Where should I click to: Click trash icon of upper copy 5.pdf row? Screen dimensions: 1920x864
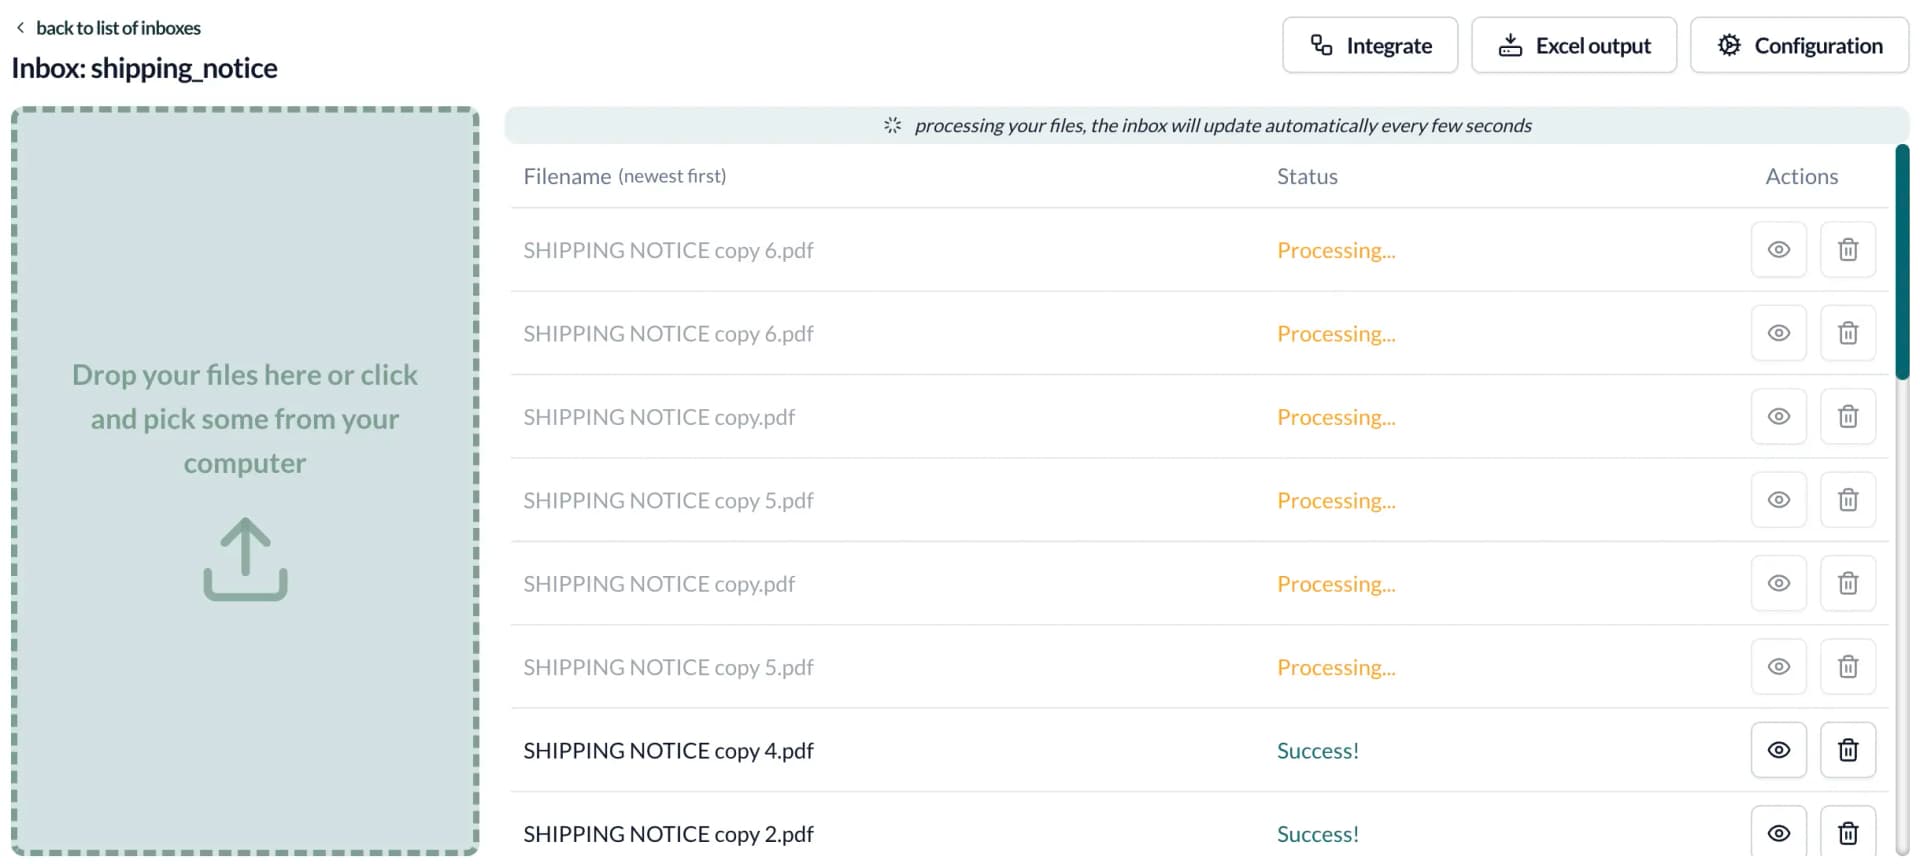coord(1848,500)
